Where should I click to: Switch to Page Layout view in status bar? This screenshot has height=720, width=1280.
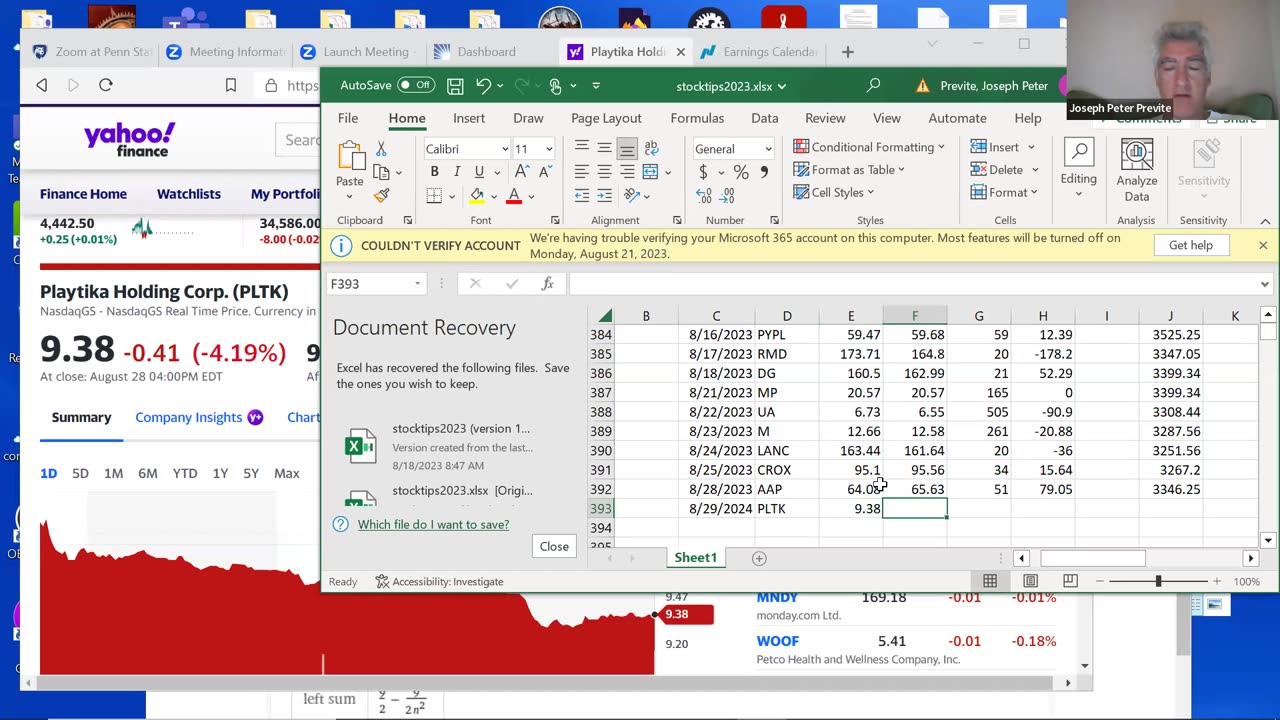[x=1030, y=581]
